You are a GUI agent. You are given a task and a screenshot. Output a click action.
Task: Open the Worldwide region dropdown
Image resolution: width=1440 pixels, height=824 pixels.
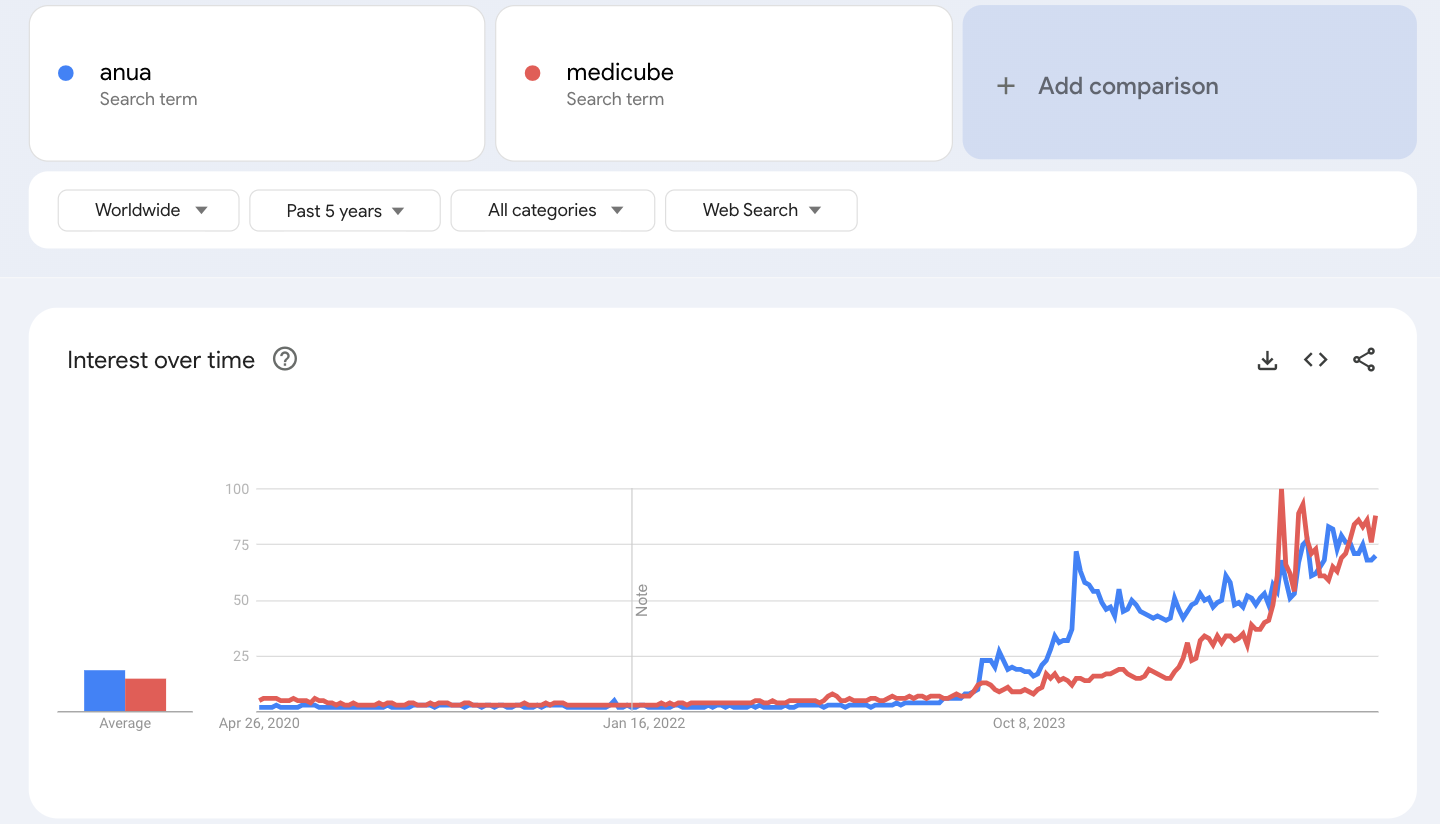[148, 210]
